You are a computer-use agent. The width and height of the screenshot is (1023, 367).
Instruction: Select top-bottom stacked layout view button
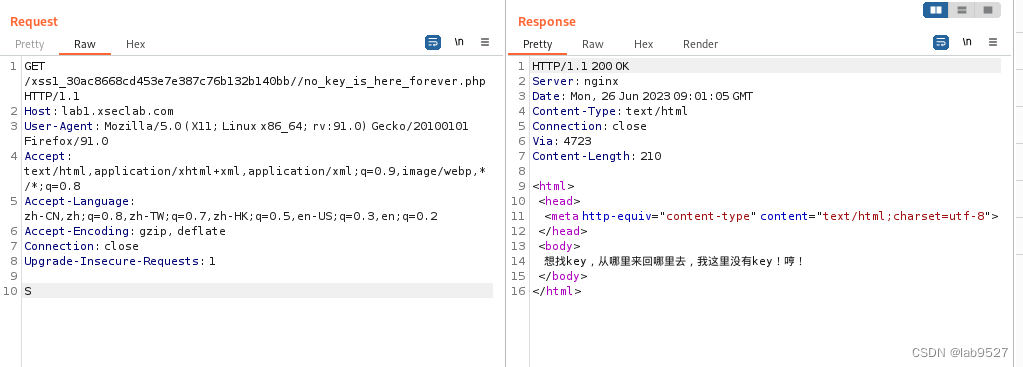tap(962, 10)
